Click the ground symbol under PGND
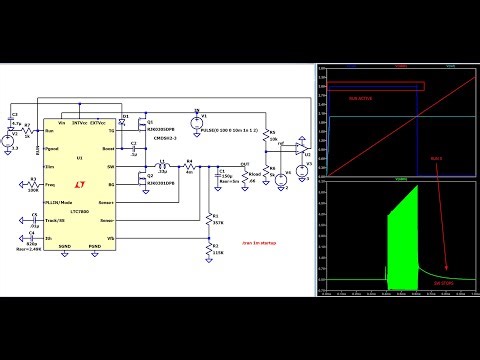Image resolution: width=480 pixels, height=360 pixels. pos(95,254)
